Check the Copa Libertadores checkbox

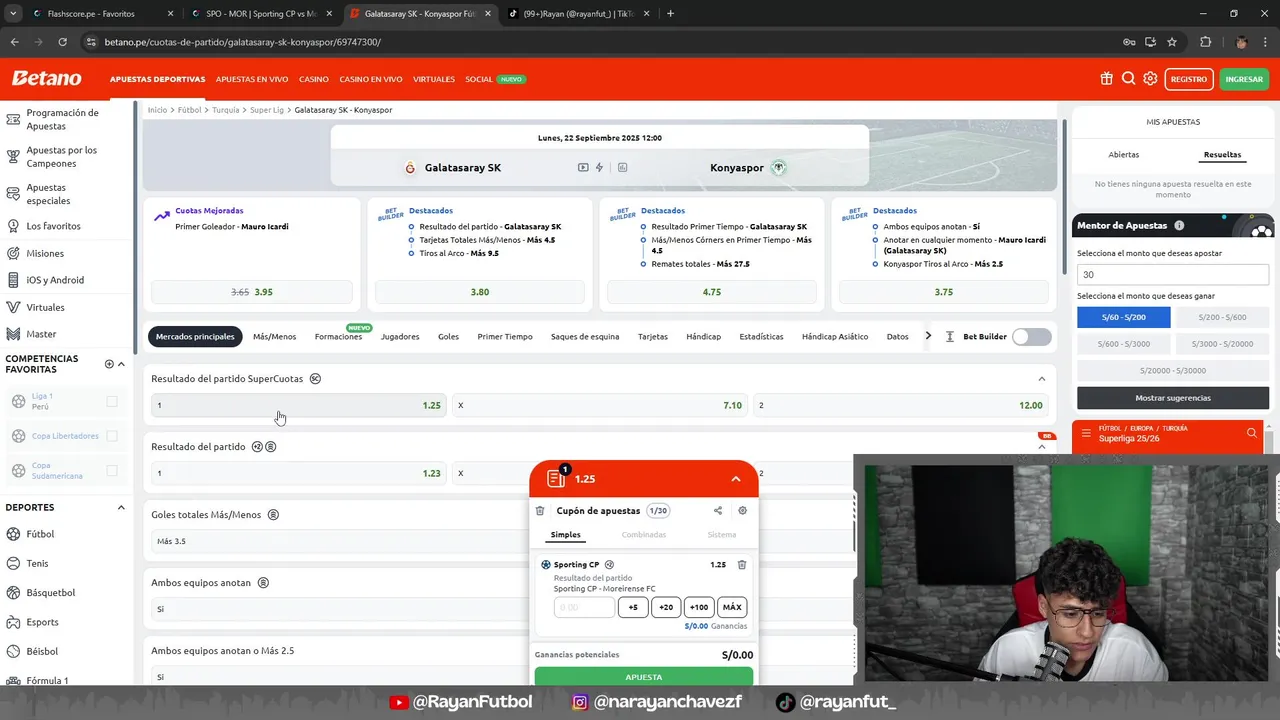pos(112,436)
